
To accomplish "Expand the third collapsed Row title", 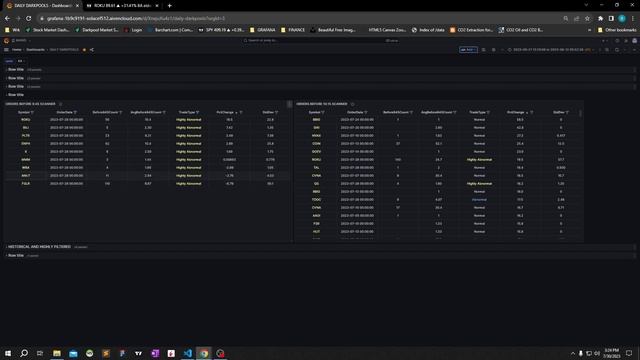I will 16,87.
